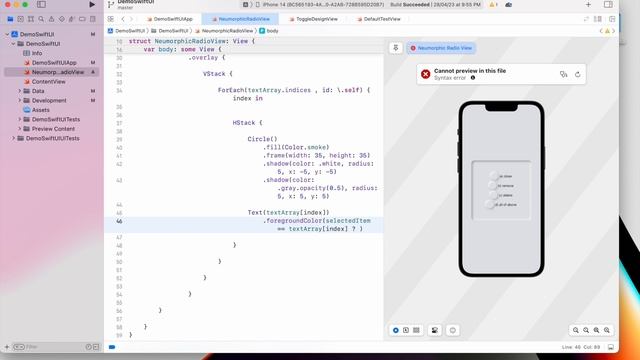Viewport: 640px width, 360px height.
Task: Add a new file with plus button
Action: [7, 347]
